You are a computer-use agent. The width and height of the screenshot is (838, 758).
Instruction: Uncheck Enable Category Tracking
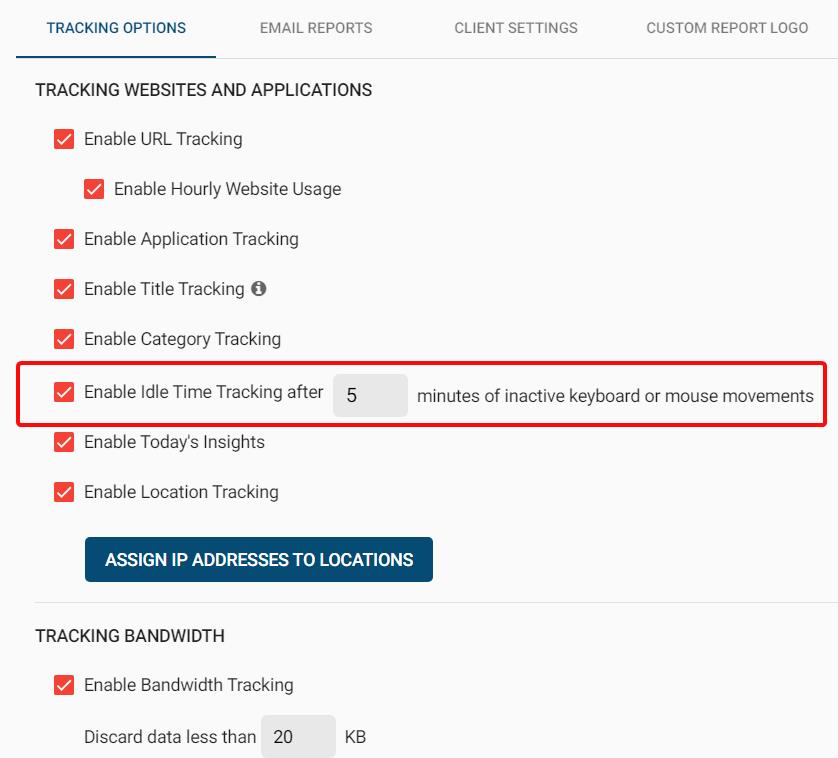click(x=64, y=339)
